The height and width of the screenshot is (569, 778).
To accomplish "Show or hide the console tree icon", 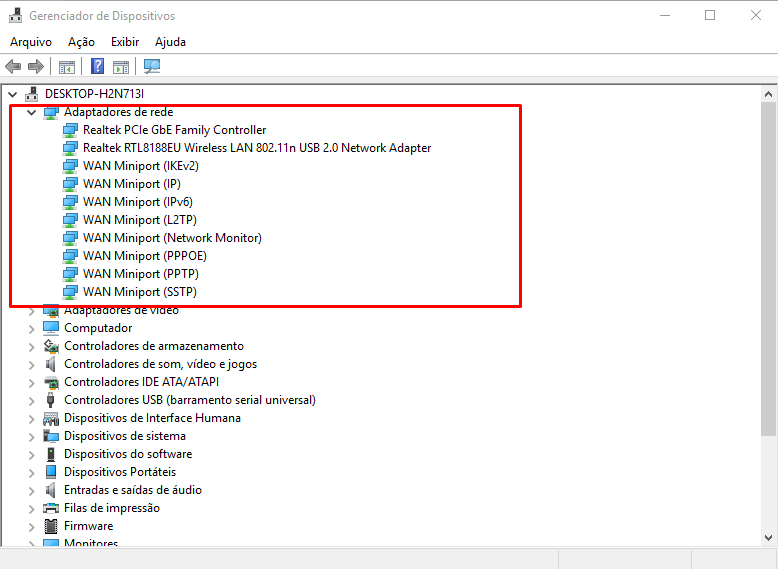I will pyautogui.click(x=66, y=66).
